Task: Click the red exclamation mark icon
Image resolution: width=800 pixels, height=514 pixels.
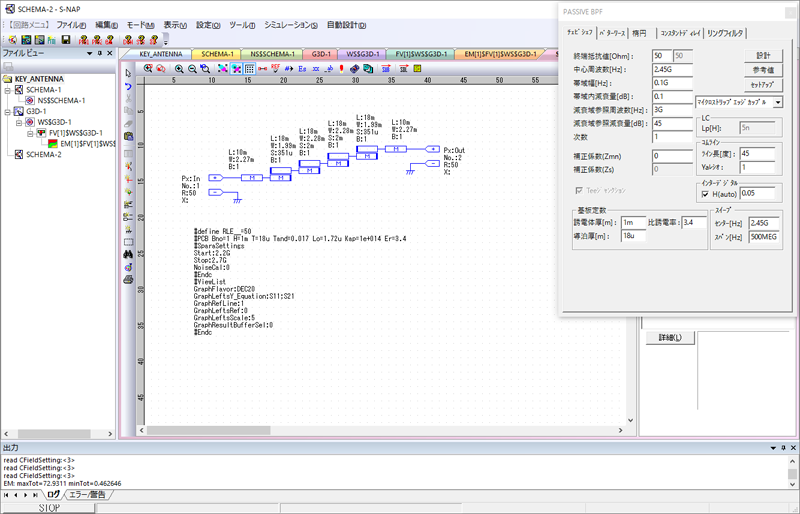Action: (341, 69)
